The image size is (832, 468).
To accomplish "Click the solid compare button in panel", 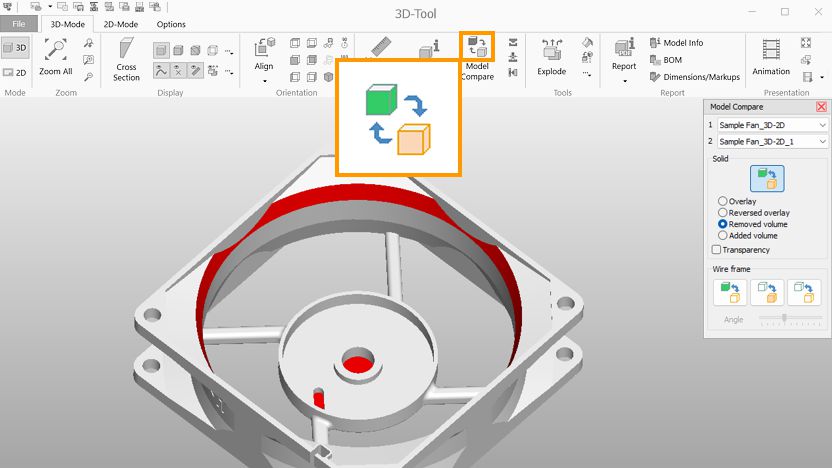I will point(767,178).
